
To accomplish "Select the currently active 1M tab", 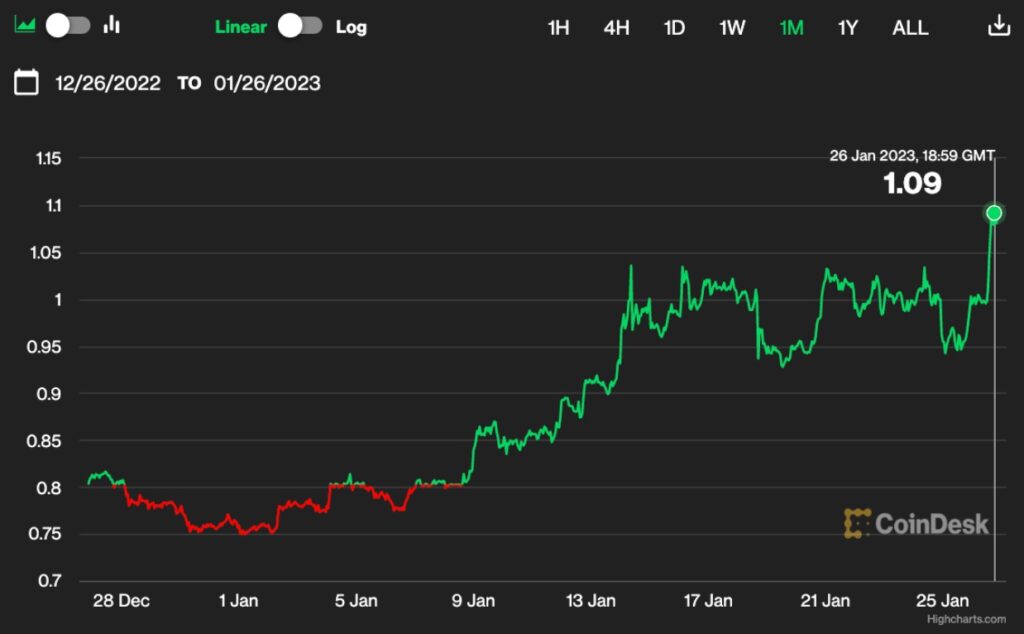I will (x=790, y=28).
